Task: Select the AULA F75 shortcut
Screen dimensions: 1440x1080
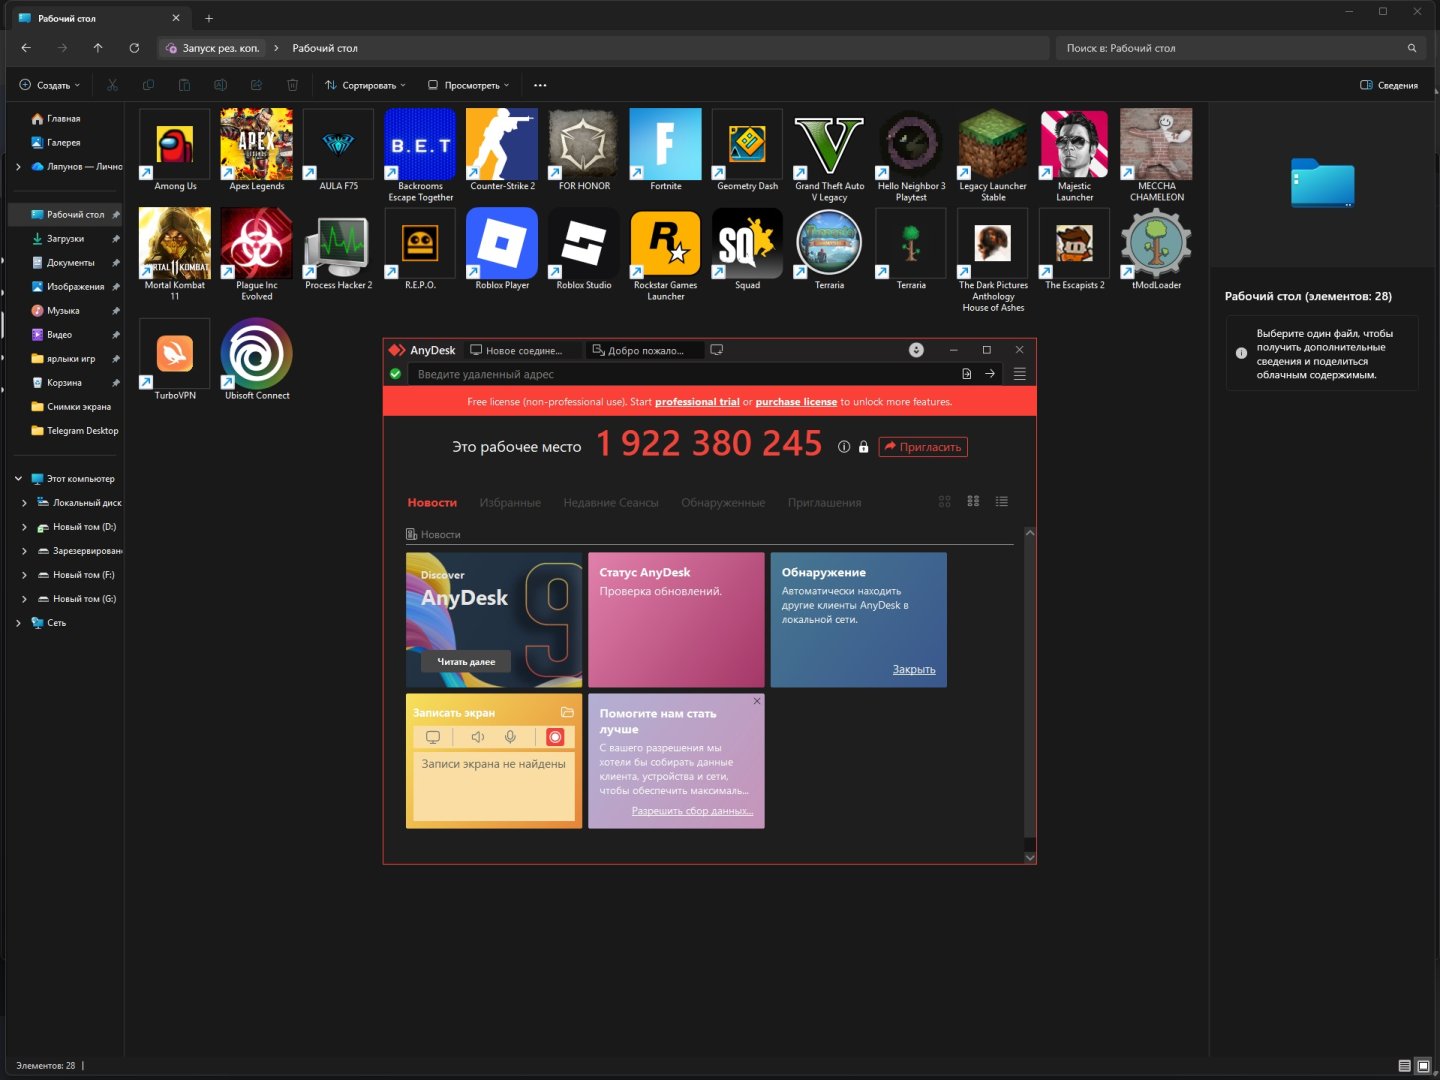Action: click(338, 144)
